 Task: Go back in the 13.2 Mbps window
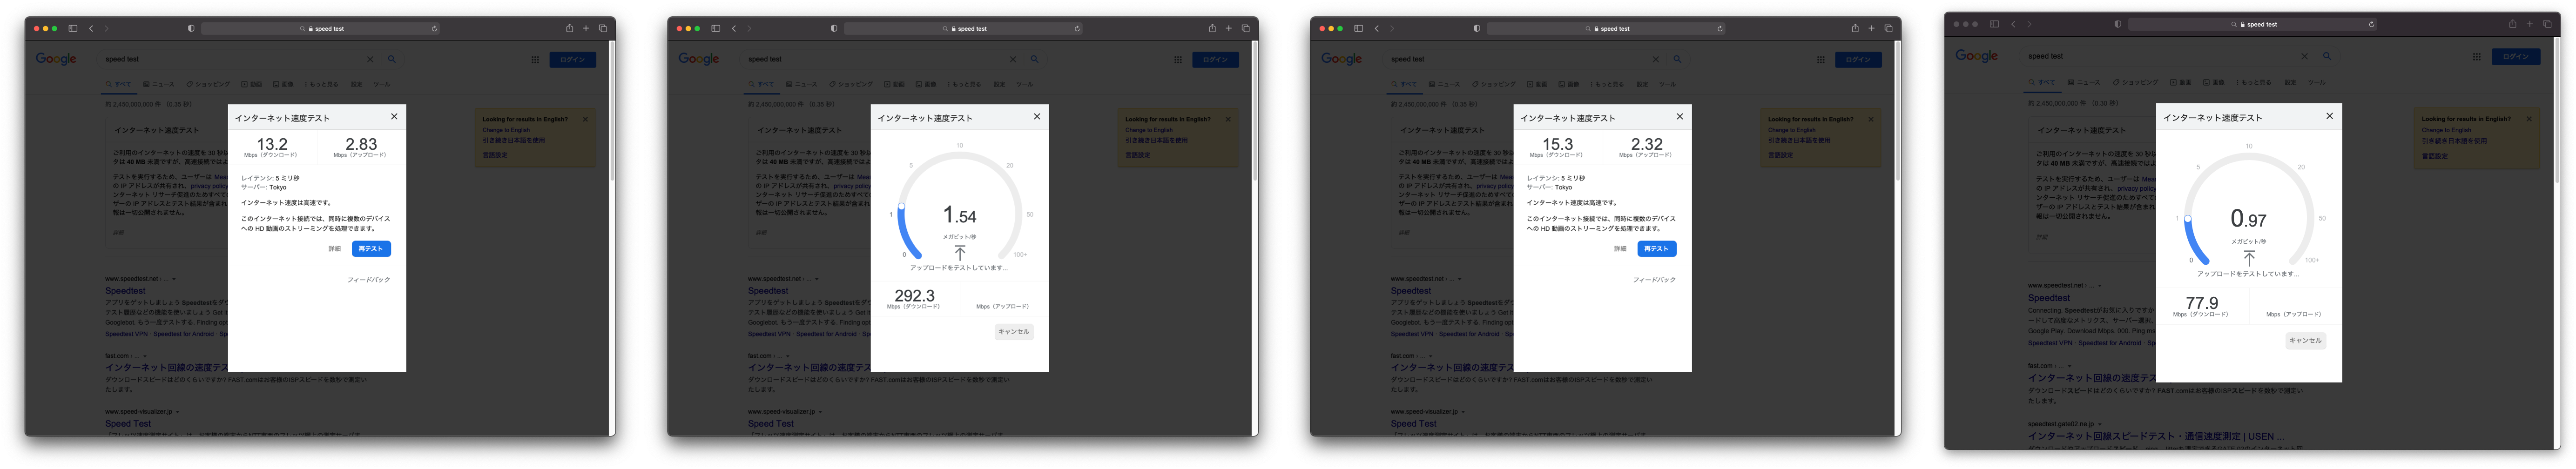click(x=91, y=28)
